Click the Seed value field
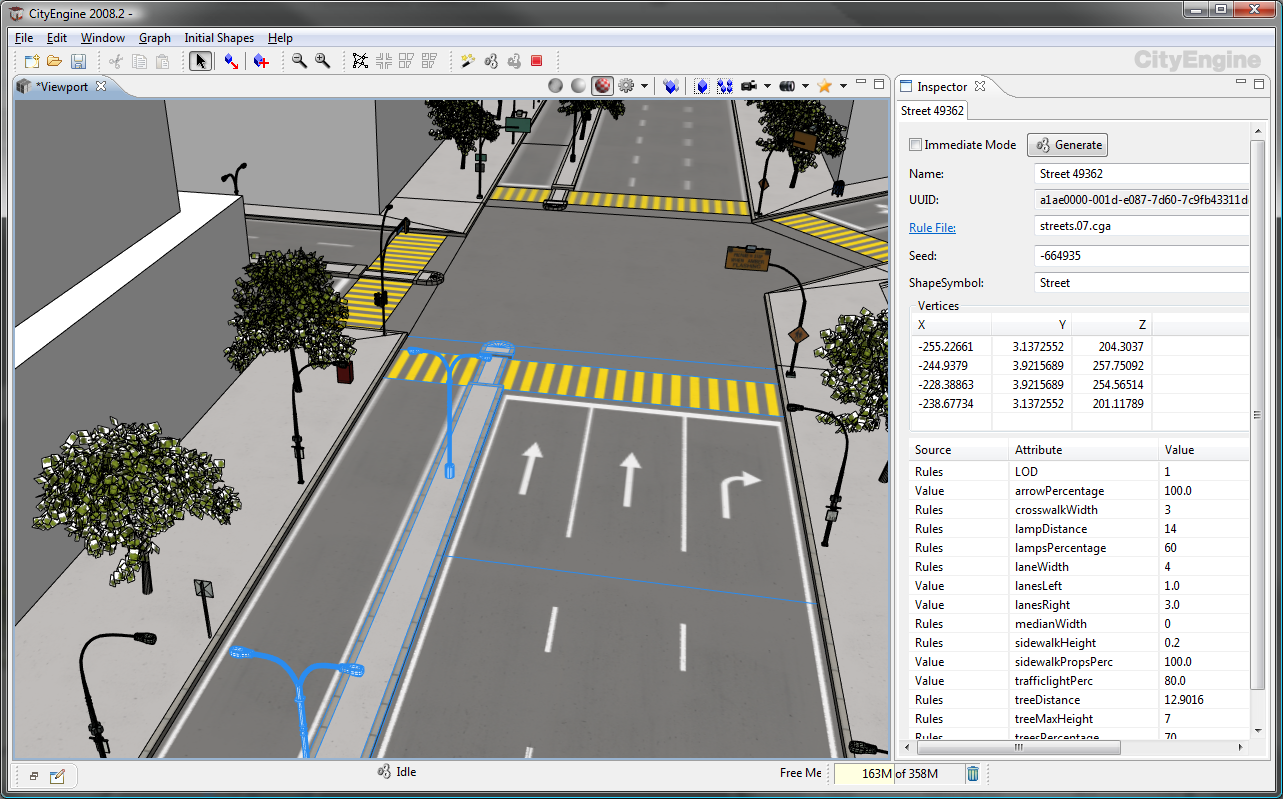 (1140, 256)
